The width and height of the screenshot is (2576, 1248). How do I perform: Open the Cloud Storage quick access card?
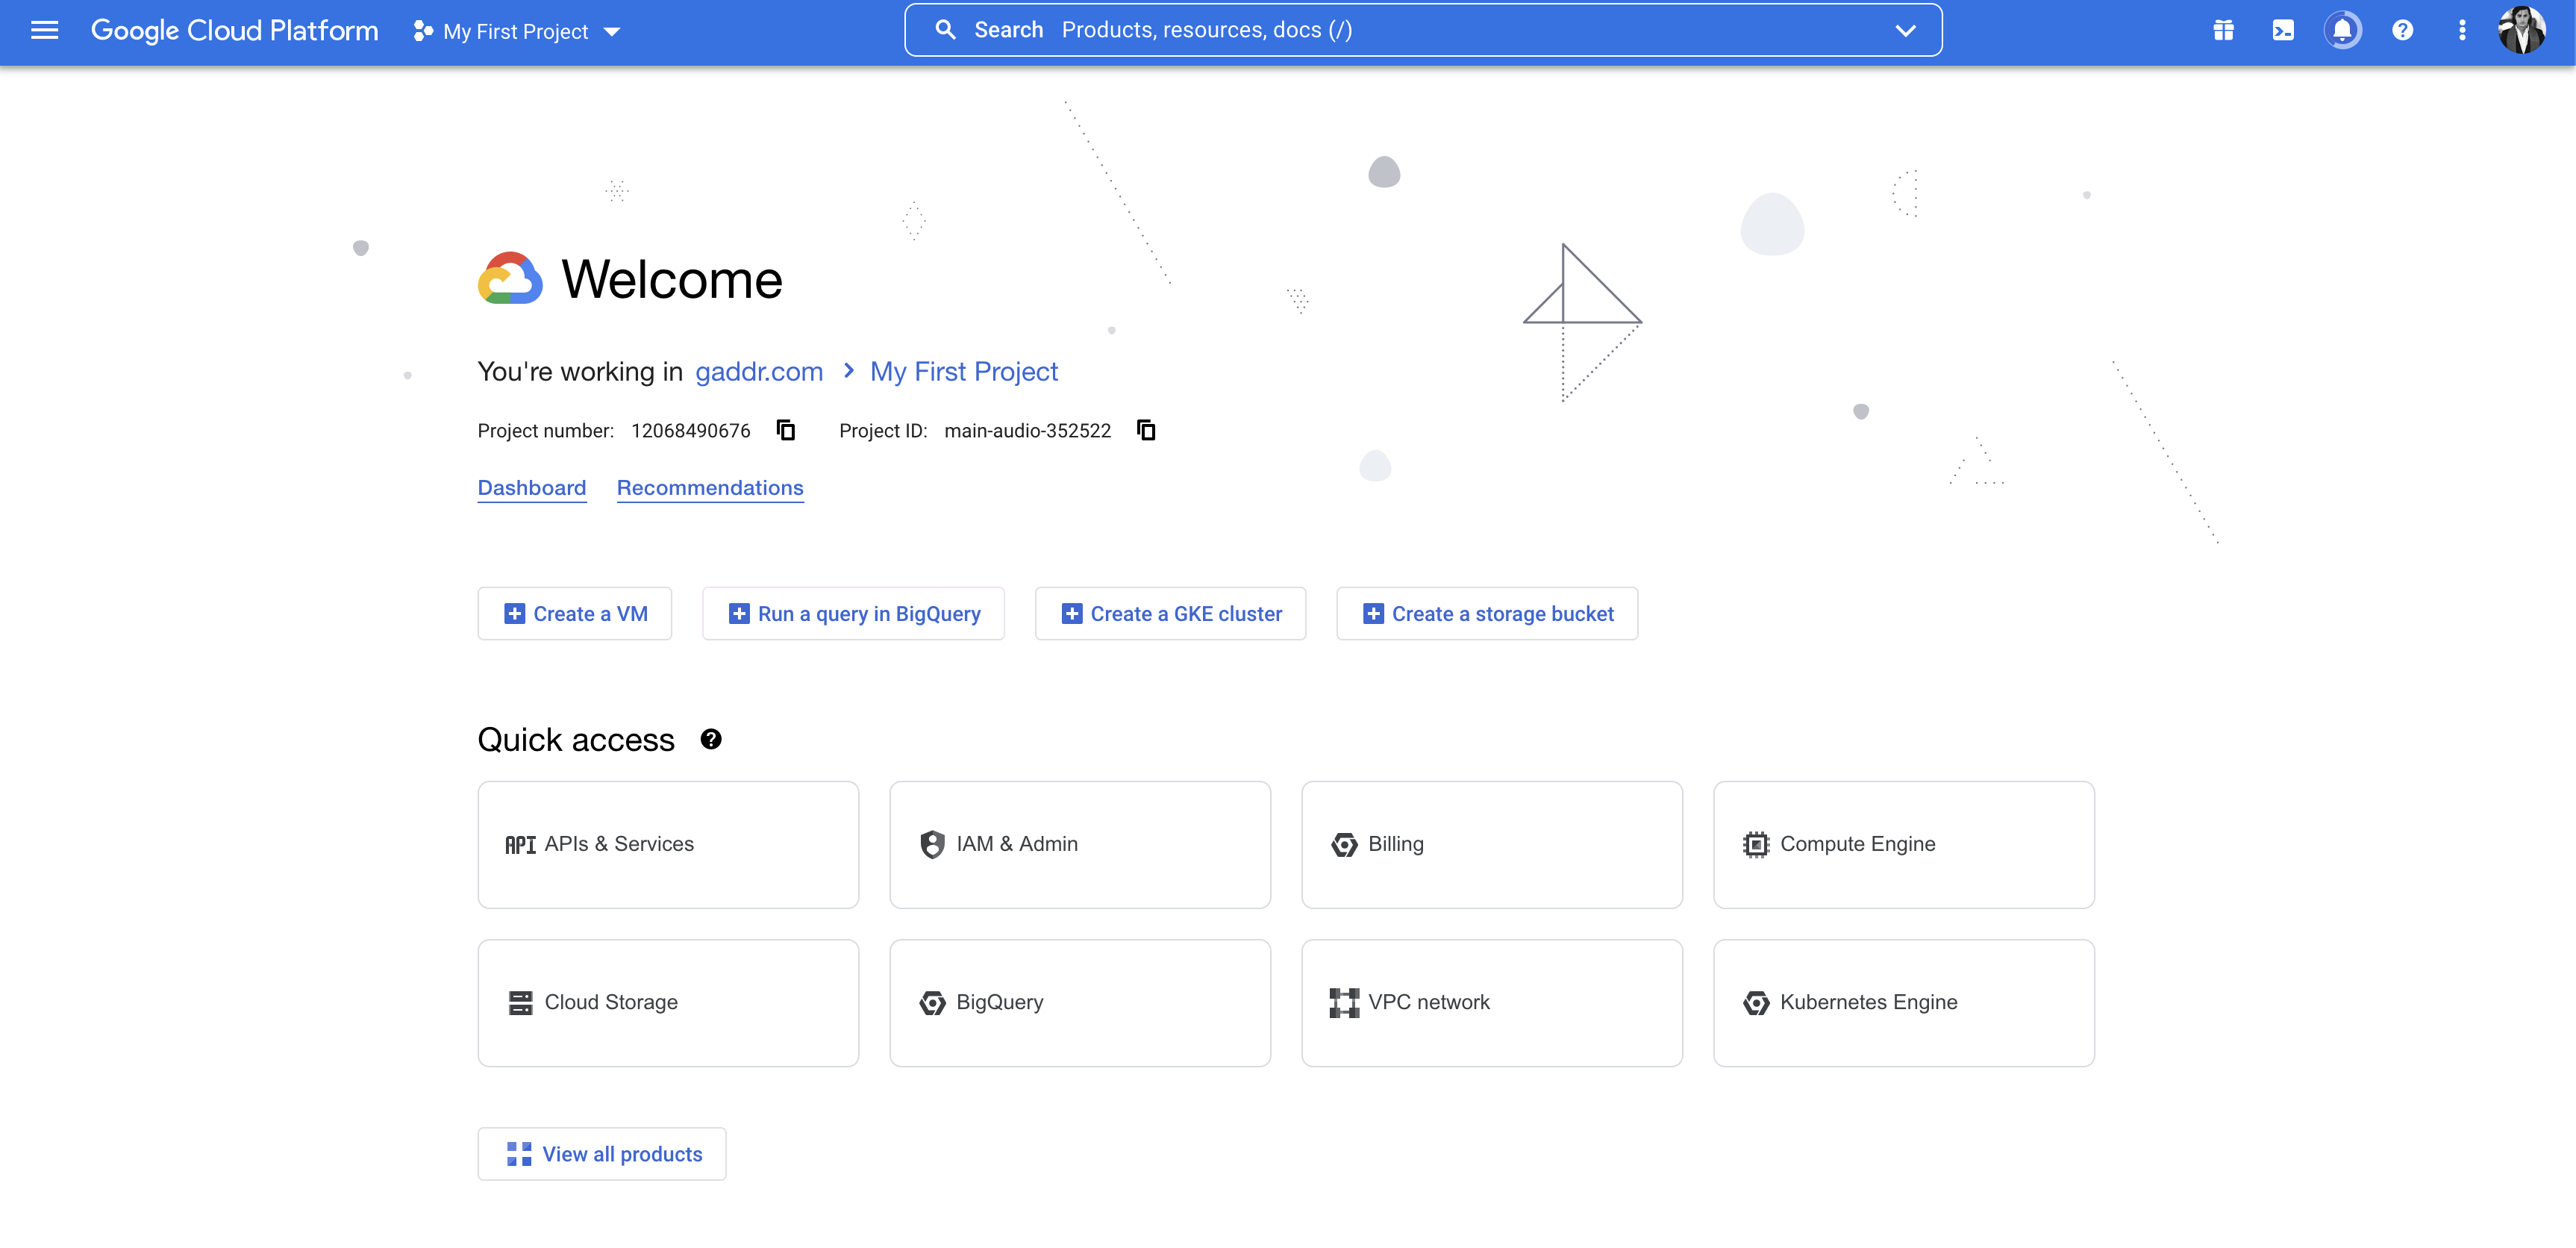668,1003
